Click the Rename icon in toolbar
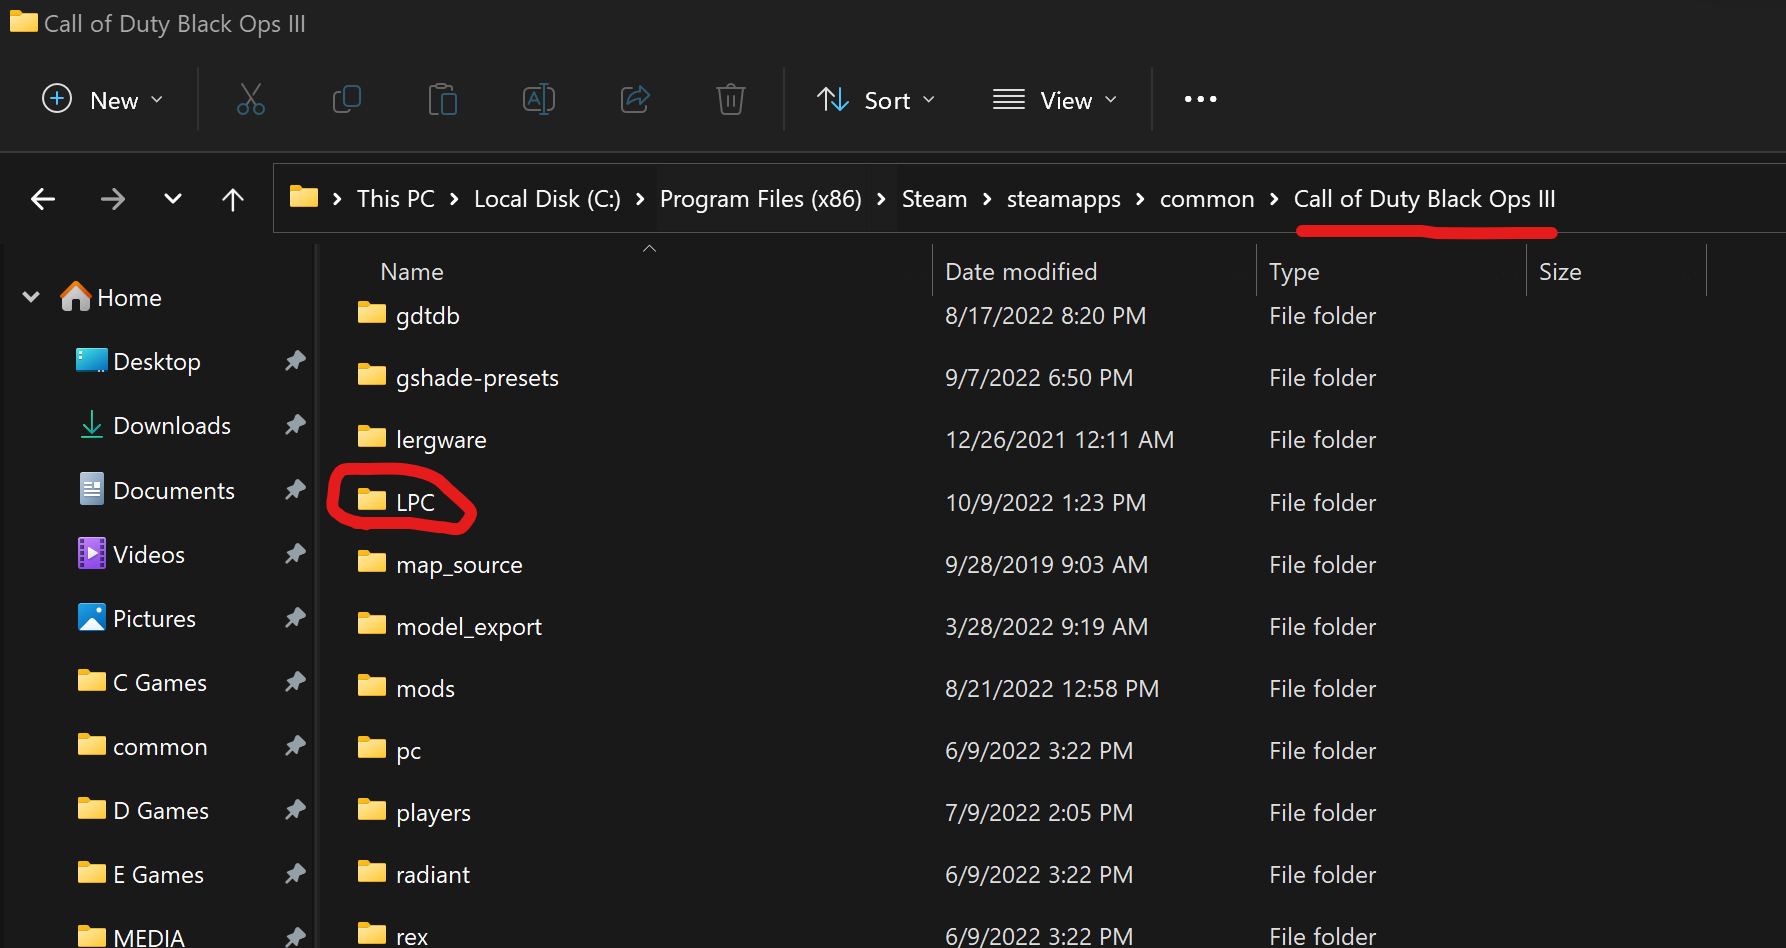The width and height of the screenshot is (1786, 948). tap(539, 99)
